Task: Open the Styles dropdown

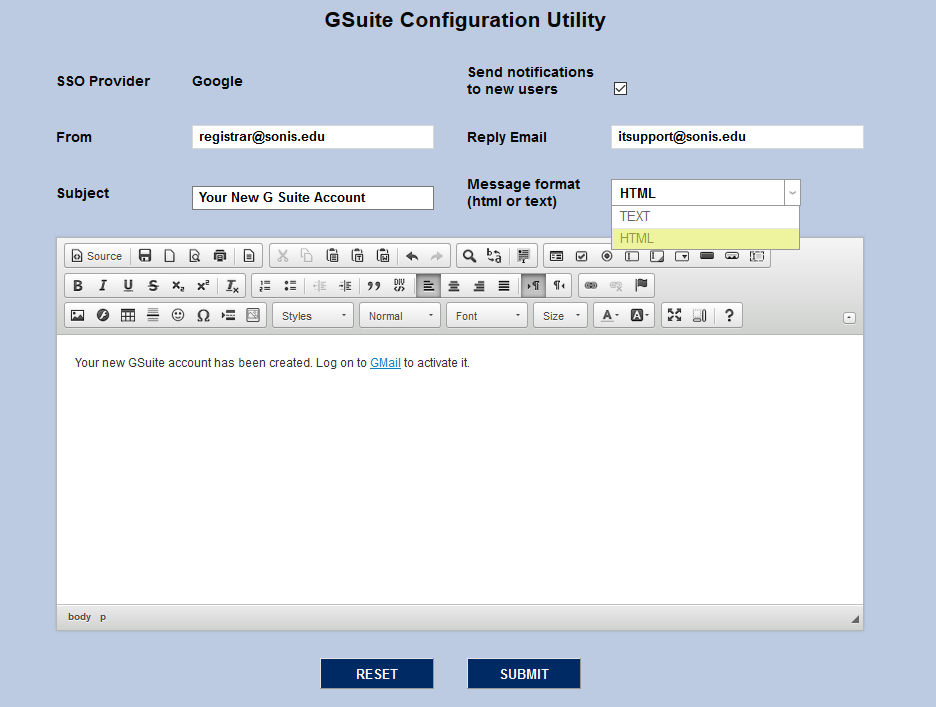Action: point(312,315)
